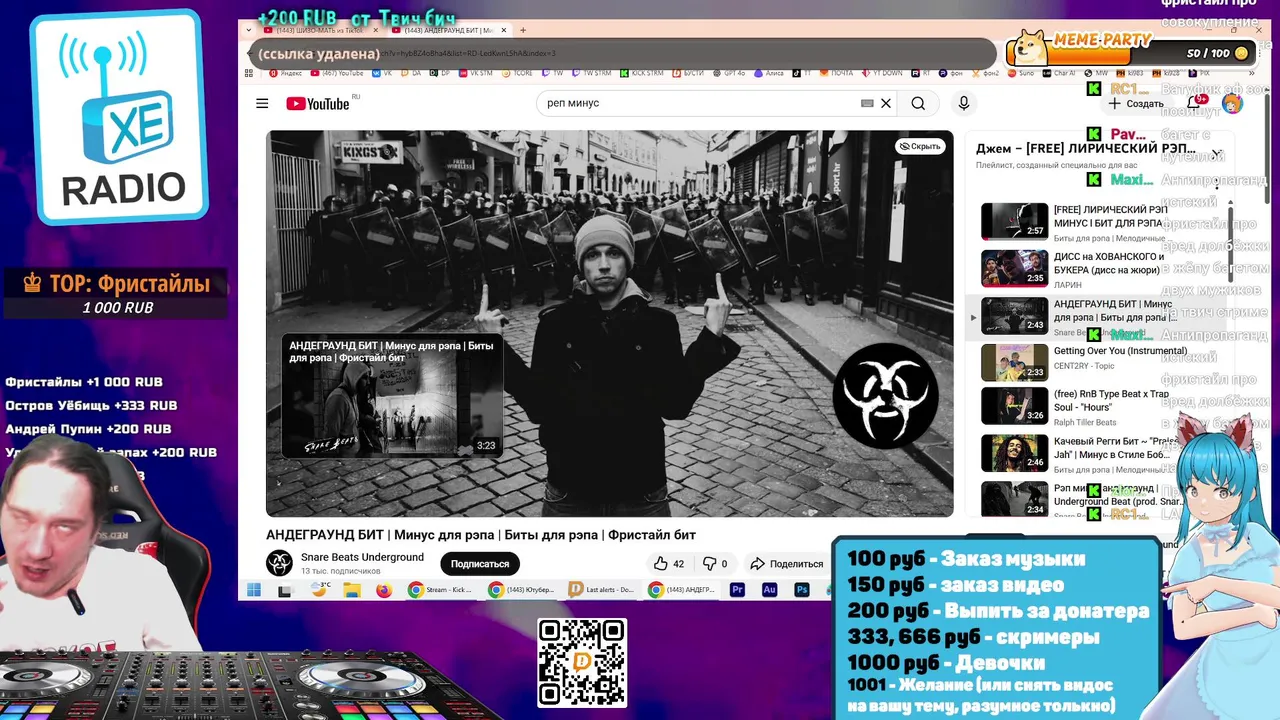Open the VK bookmark

[382, 73]
